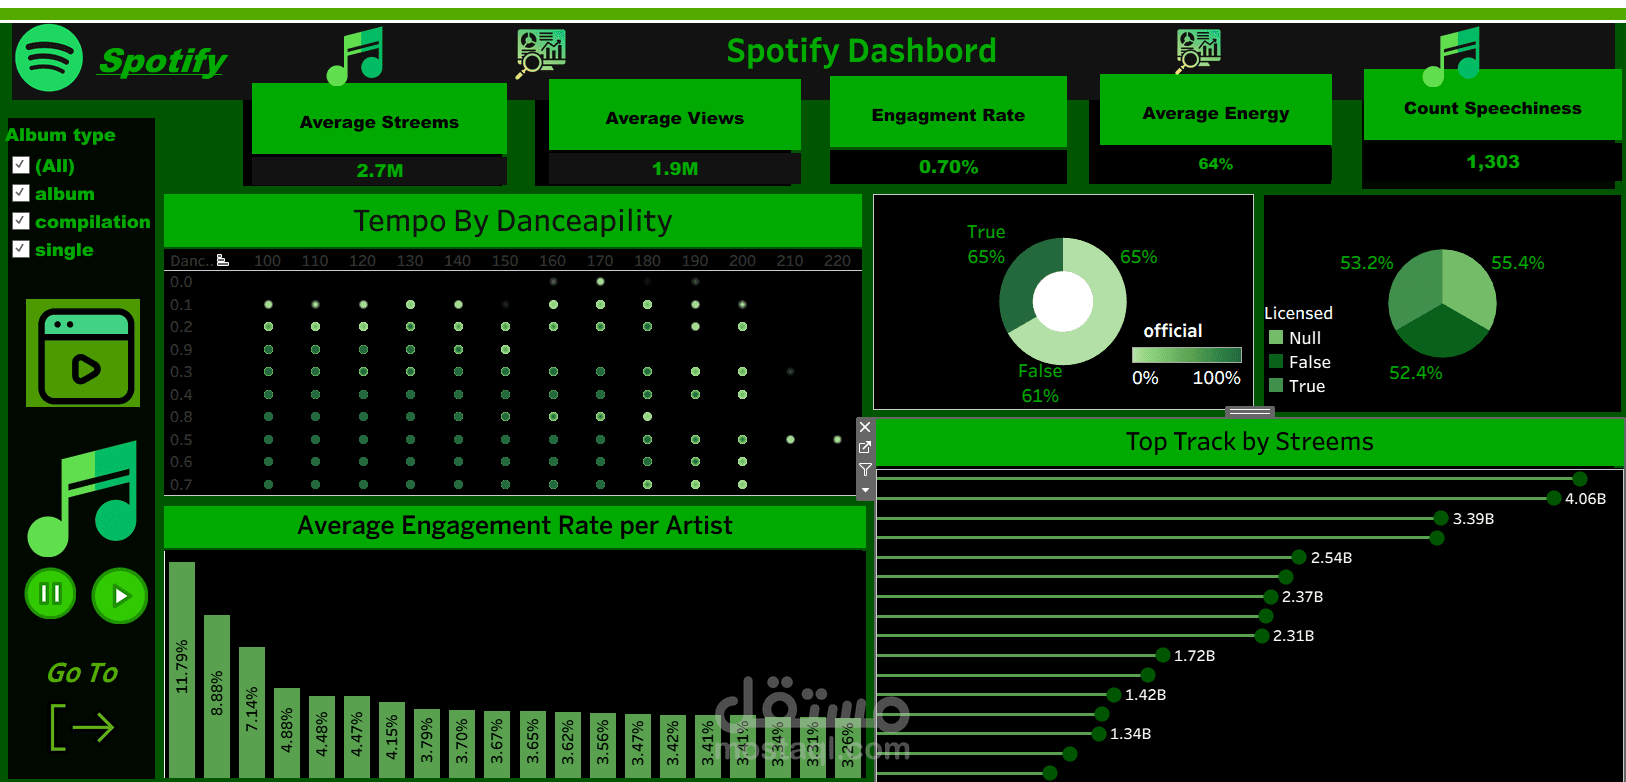The width and height of the screenshot is (1626, 782).
Task: Click the Go To exit arrow icon
Action: [82, 727]
